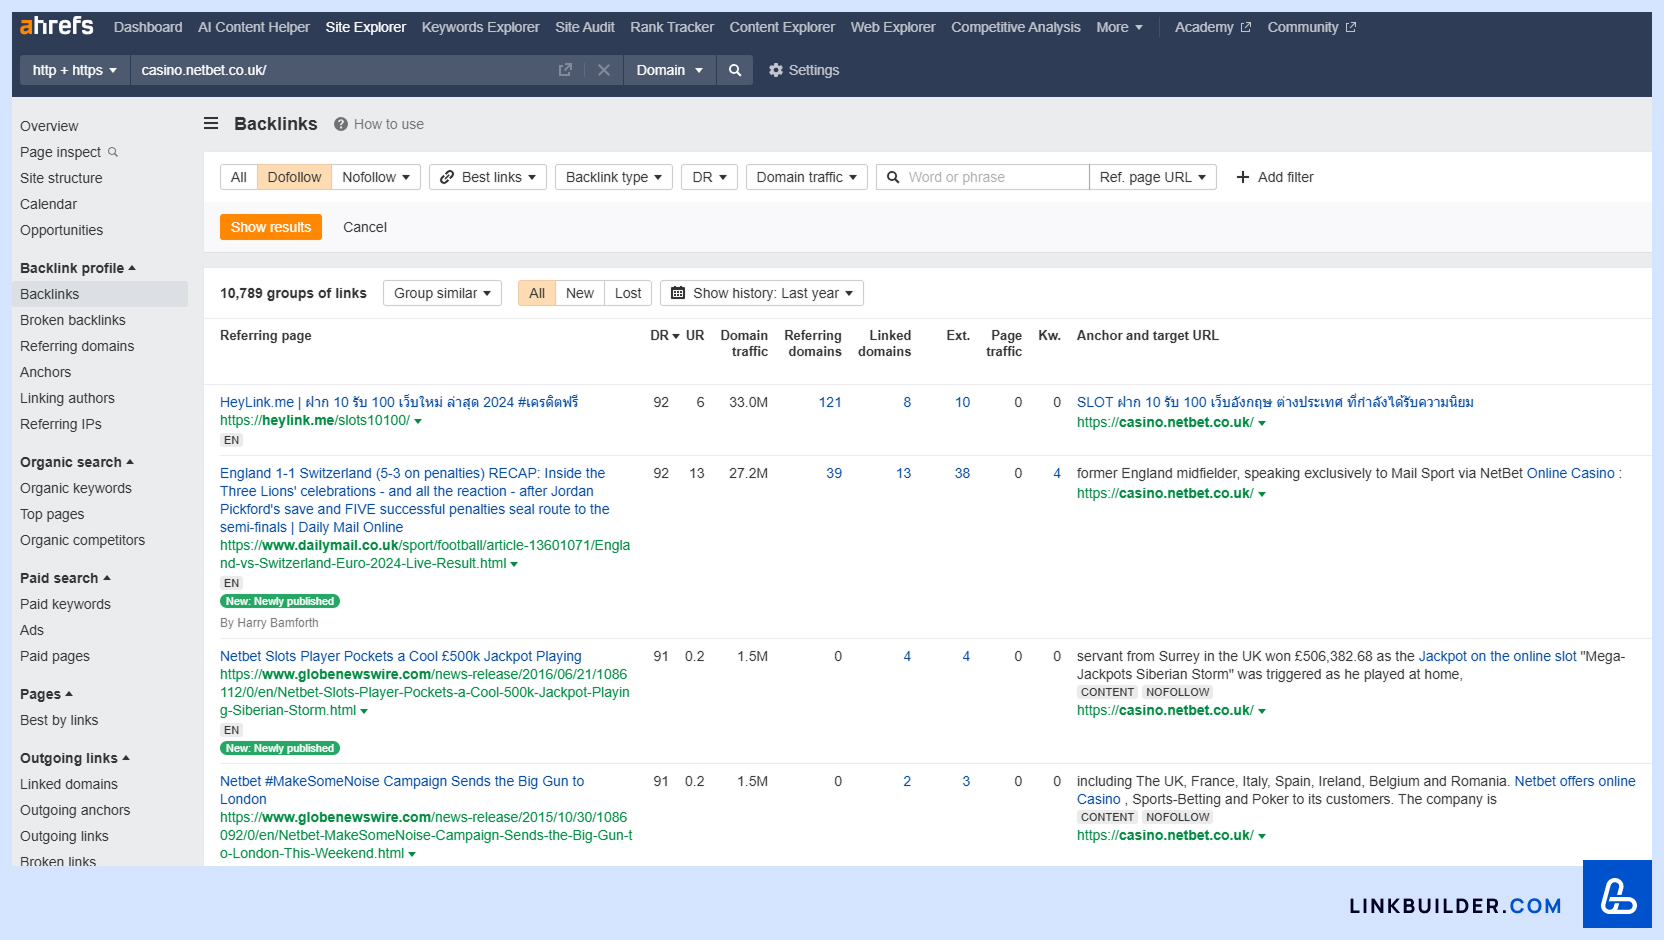Go to Keywords Explorer
The height and width of the screenshot is (940, 1664).
click(480, 27)
